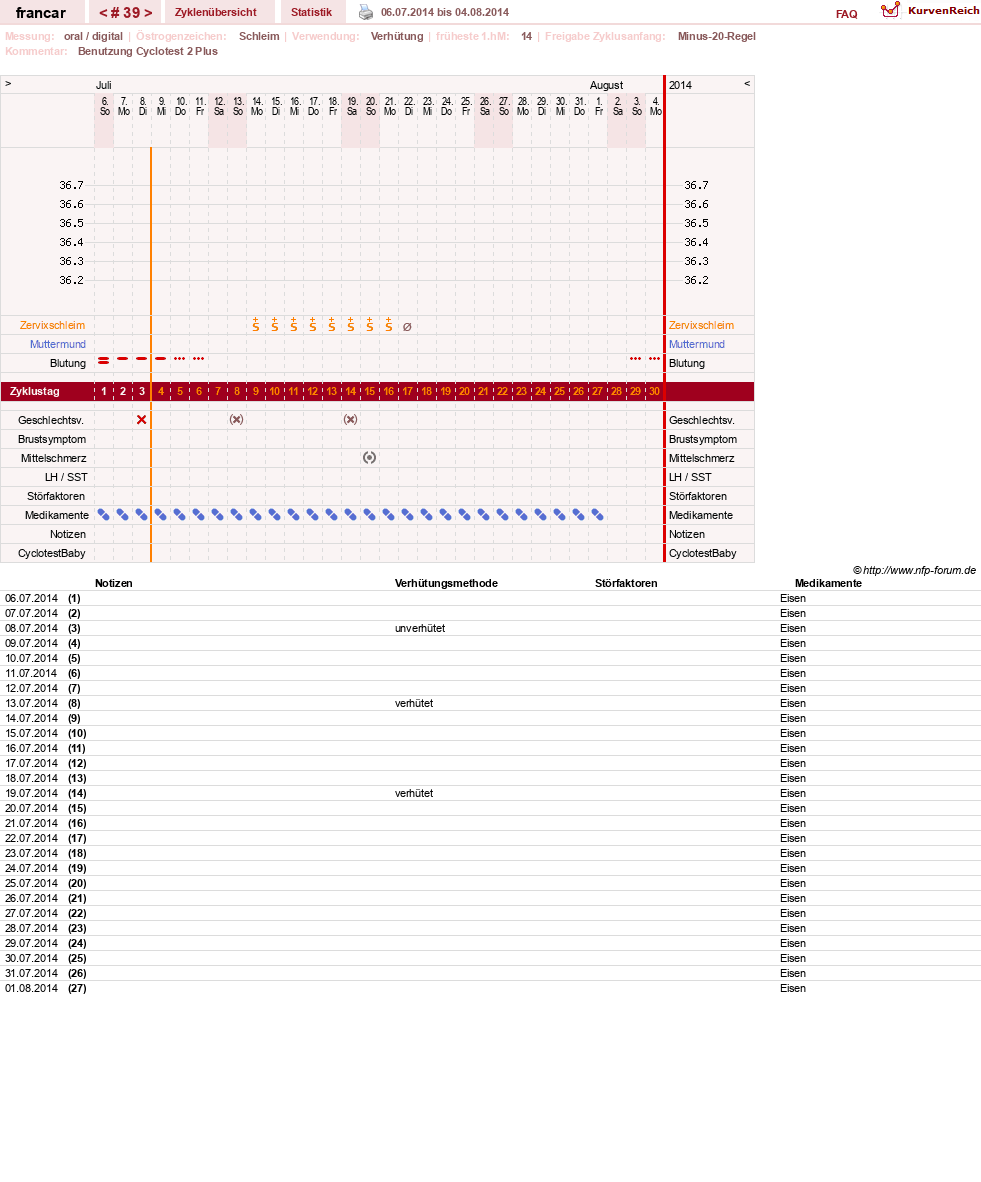
Task: Open the Statistik tab
Action: [x=311, y=12]
